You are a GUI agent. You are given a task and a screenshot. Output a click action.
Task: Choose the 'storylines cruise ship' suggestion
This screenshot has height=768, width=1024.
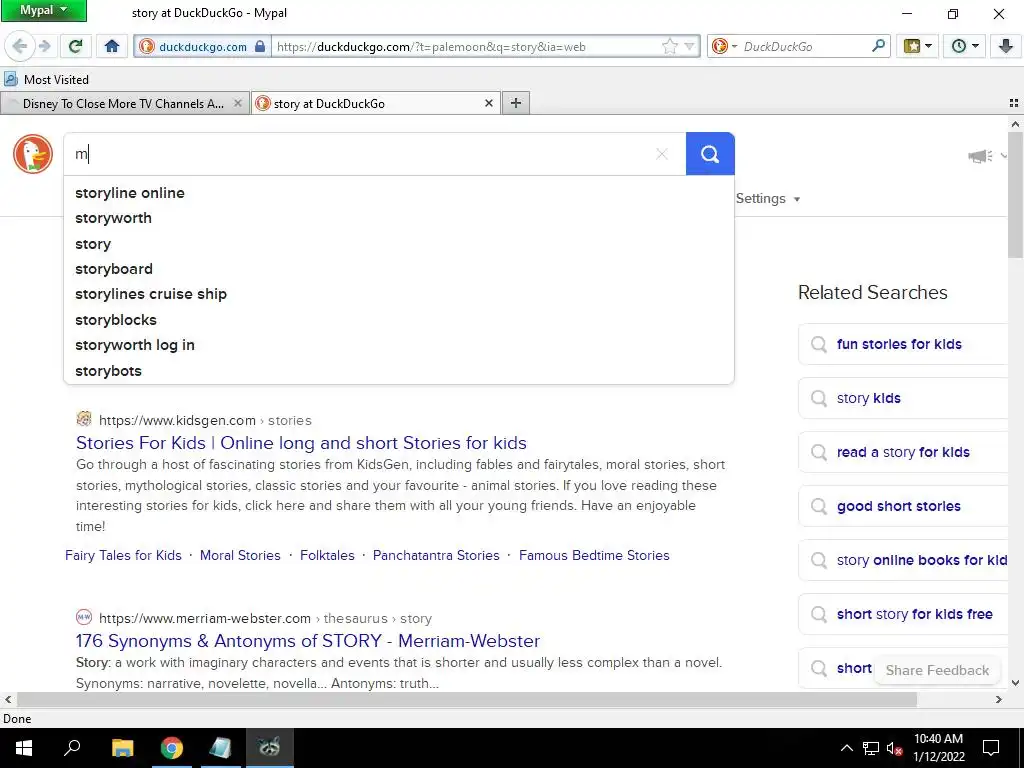pyautogui.click(x=398, y=295)
